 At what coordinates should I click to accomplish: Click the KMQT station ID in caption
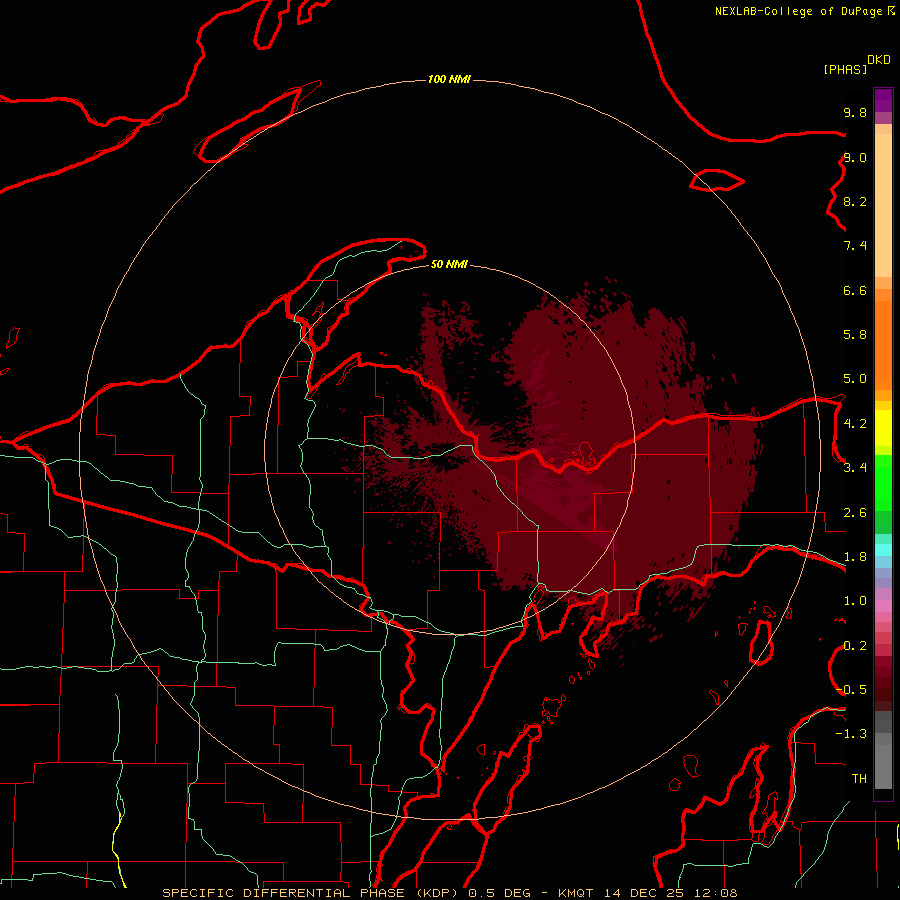tap(577, 893)
